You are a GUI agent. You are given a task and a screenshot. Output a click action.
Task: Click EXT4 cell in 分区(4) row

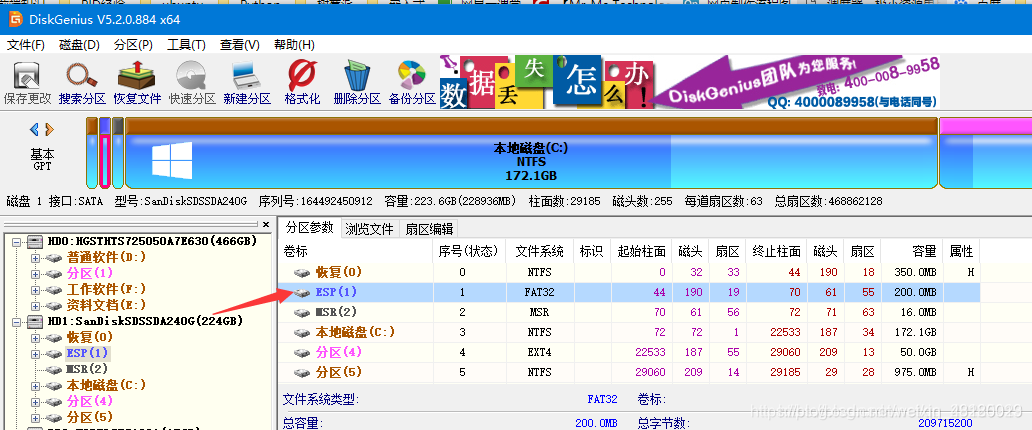tap(540, 352)
